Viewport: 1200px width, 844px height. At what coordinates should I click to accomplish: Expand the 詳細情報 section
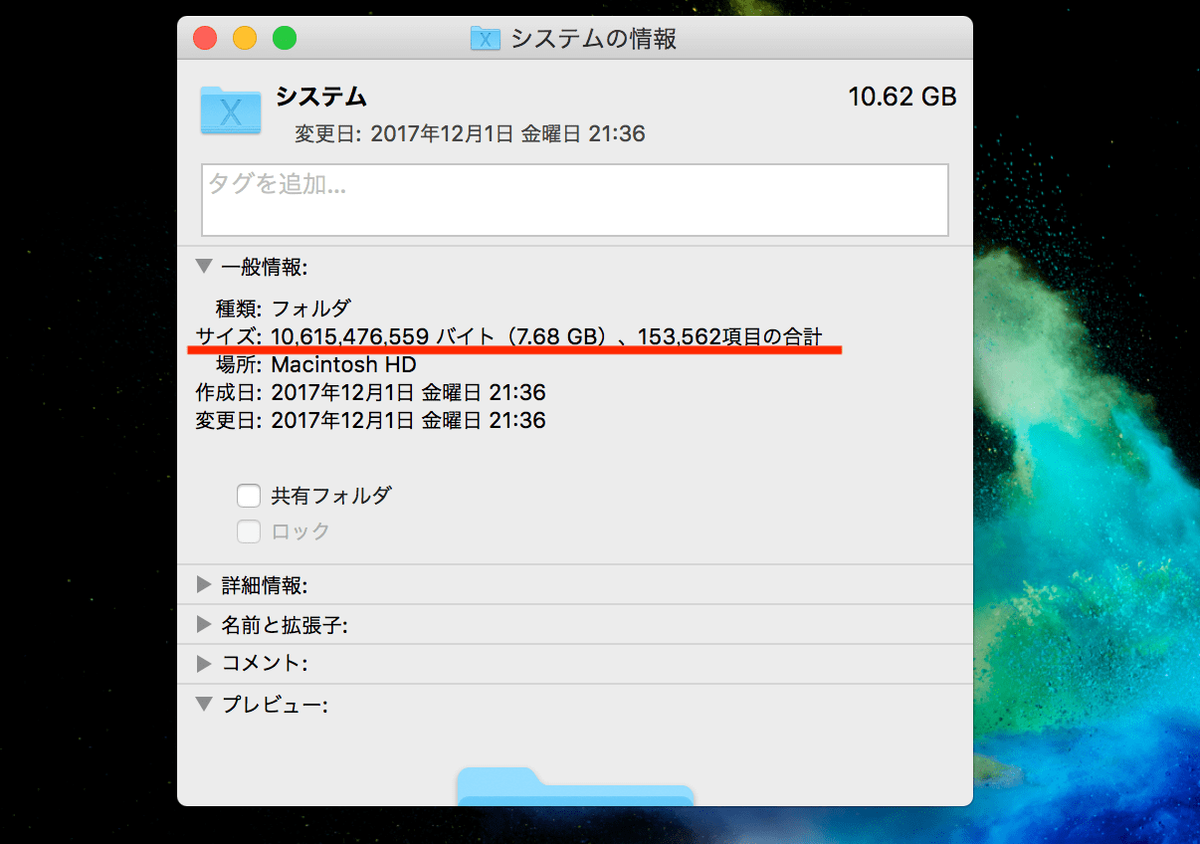[205, 585]
